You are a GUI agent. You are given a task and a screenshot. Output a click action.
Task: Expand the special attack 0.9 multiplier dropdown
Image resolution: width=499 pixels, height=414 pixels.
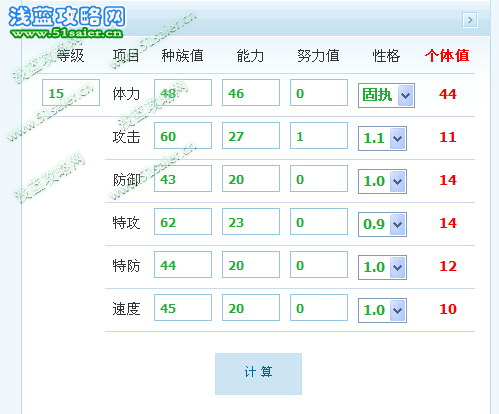coord(382,224)
